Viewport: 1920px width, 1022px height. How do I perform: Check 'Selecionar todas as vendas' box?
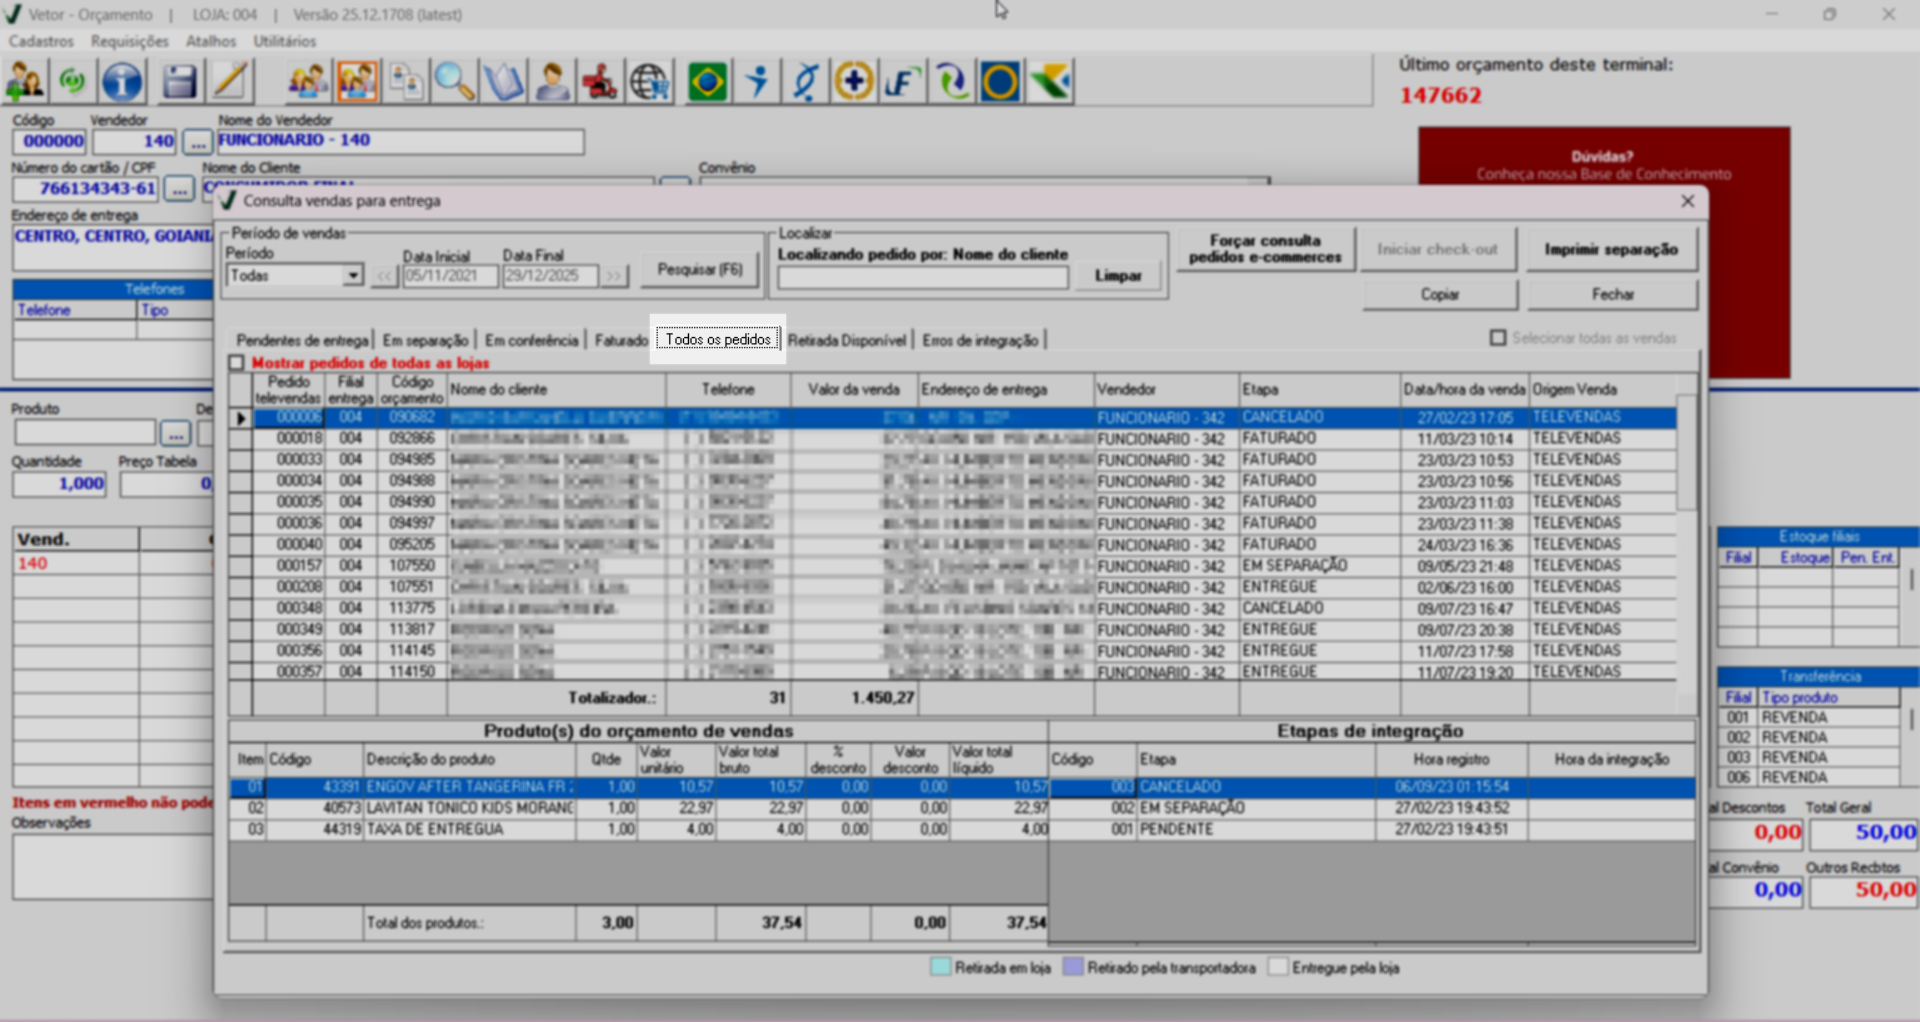1498,338
